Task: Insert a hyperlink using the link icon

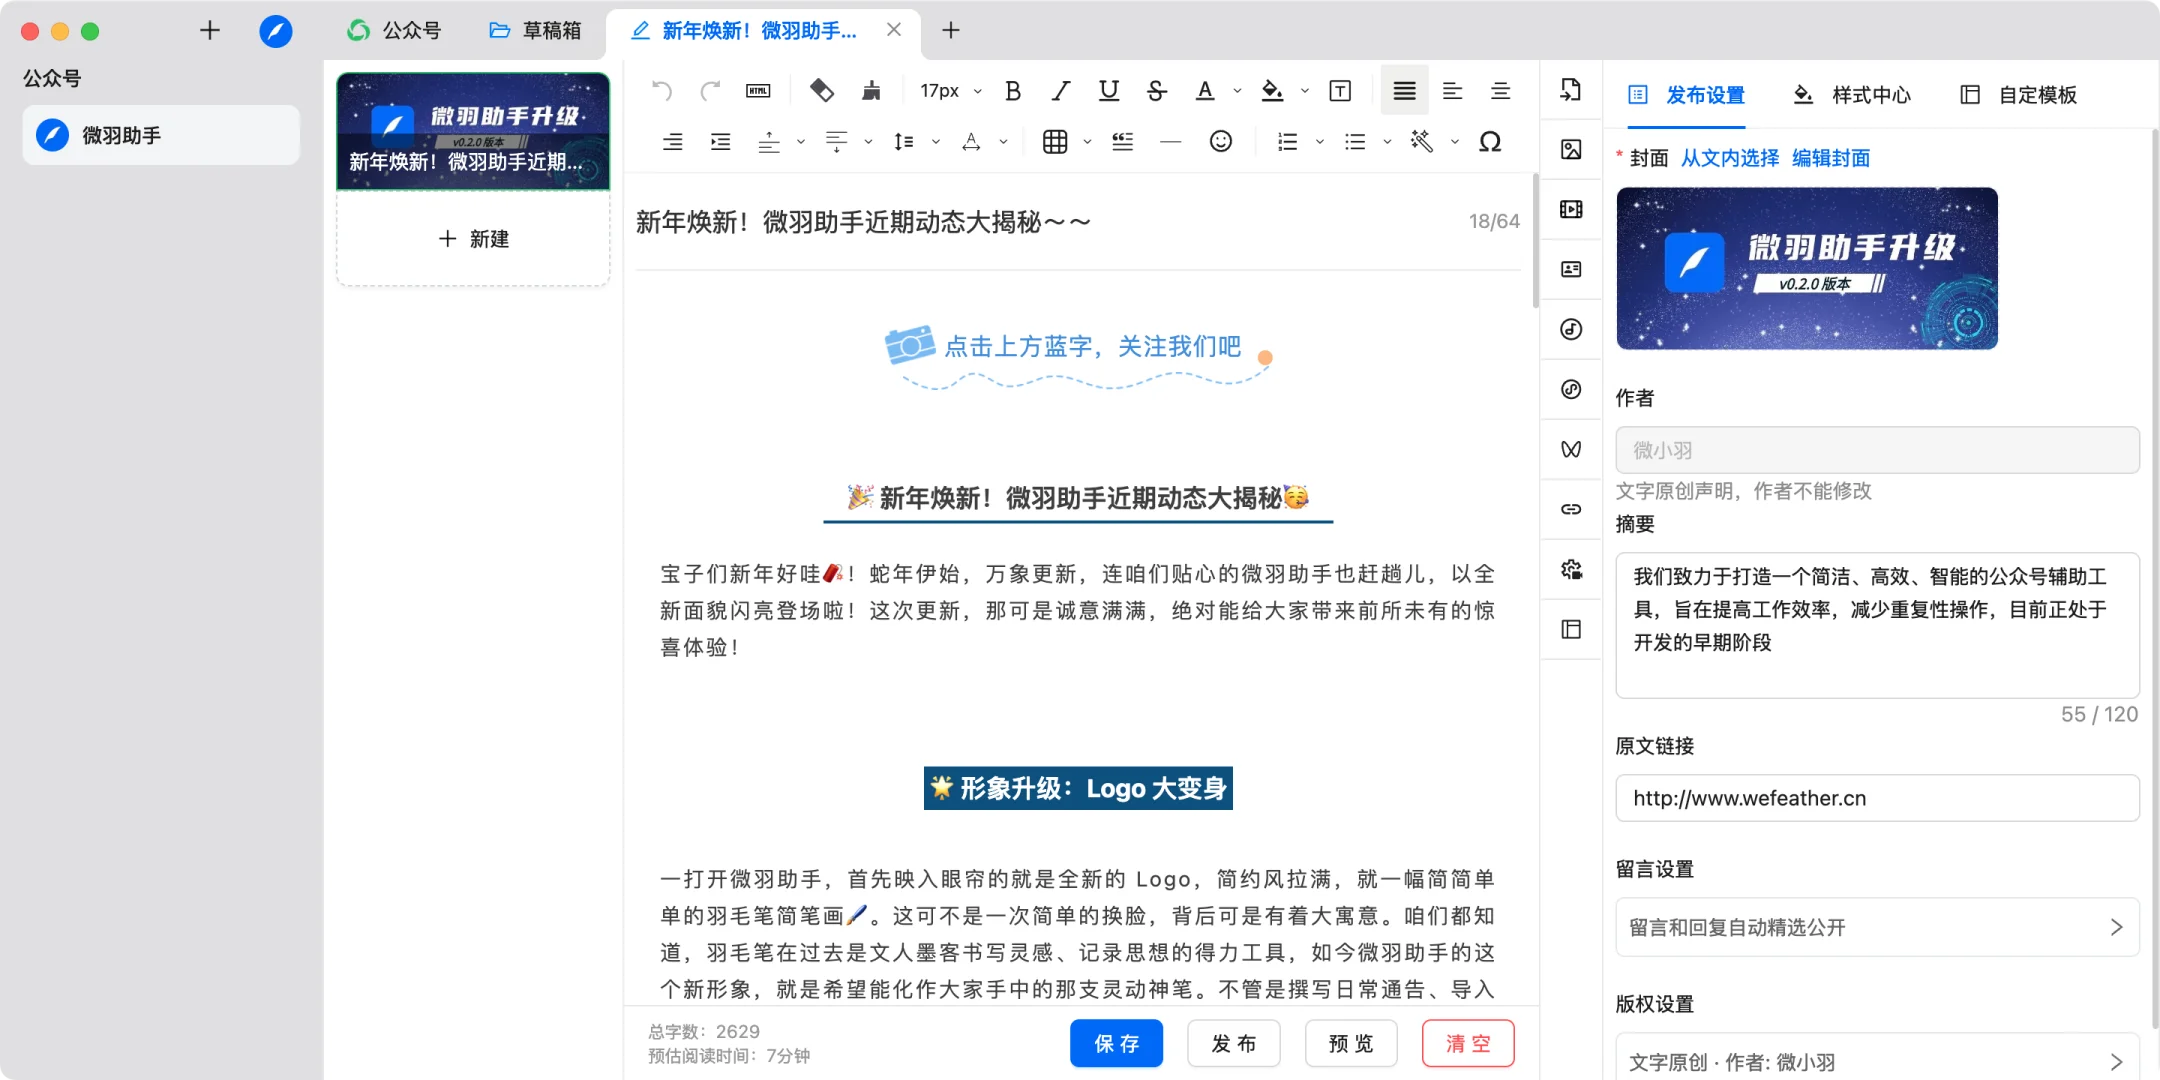Action: click(x=1570, y=509)
